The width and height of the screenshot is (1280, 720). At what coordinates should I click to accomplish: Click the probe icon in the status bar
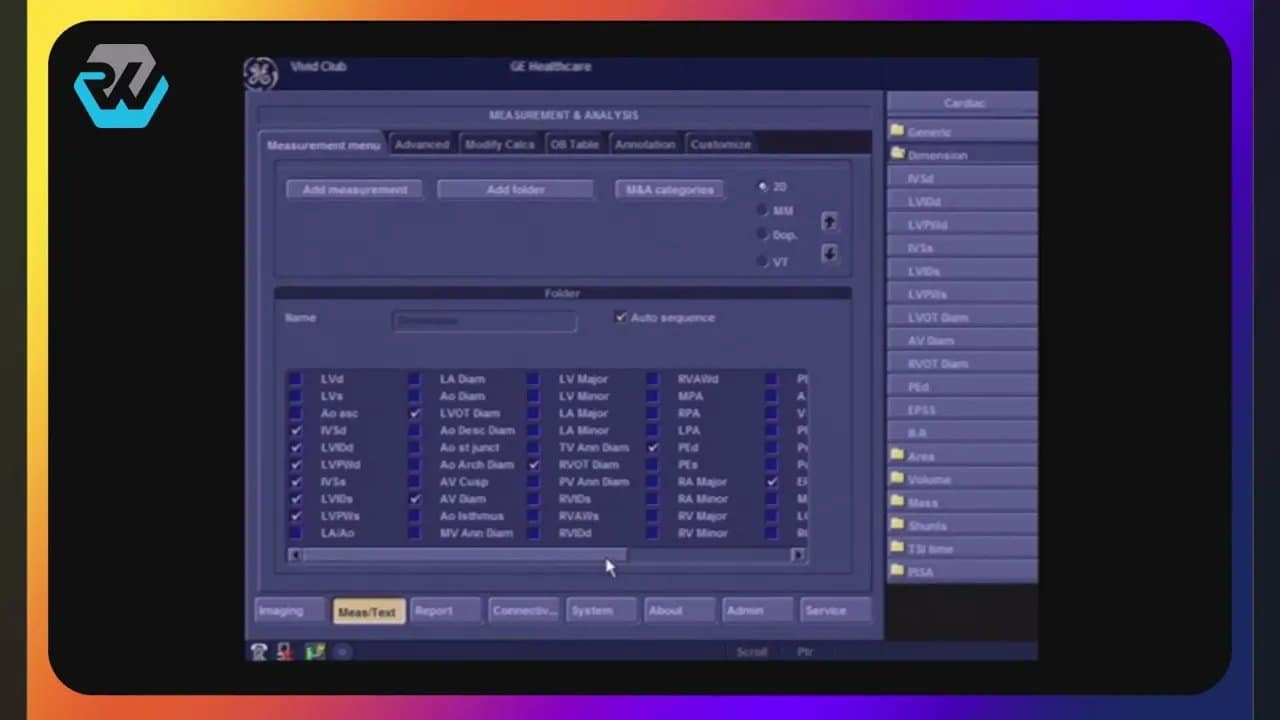257,651
